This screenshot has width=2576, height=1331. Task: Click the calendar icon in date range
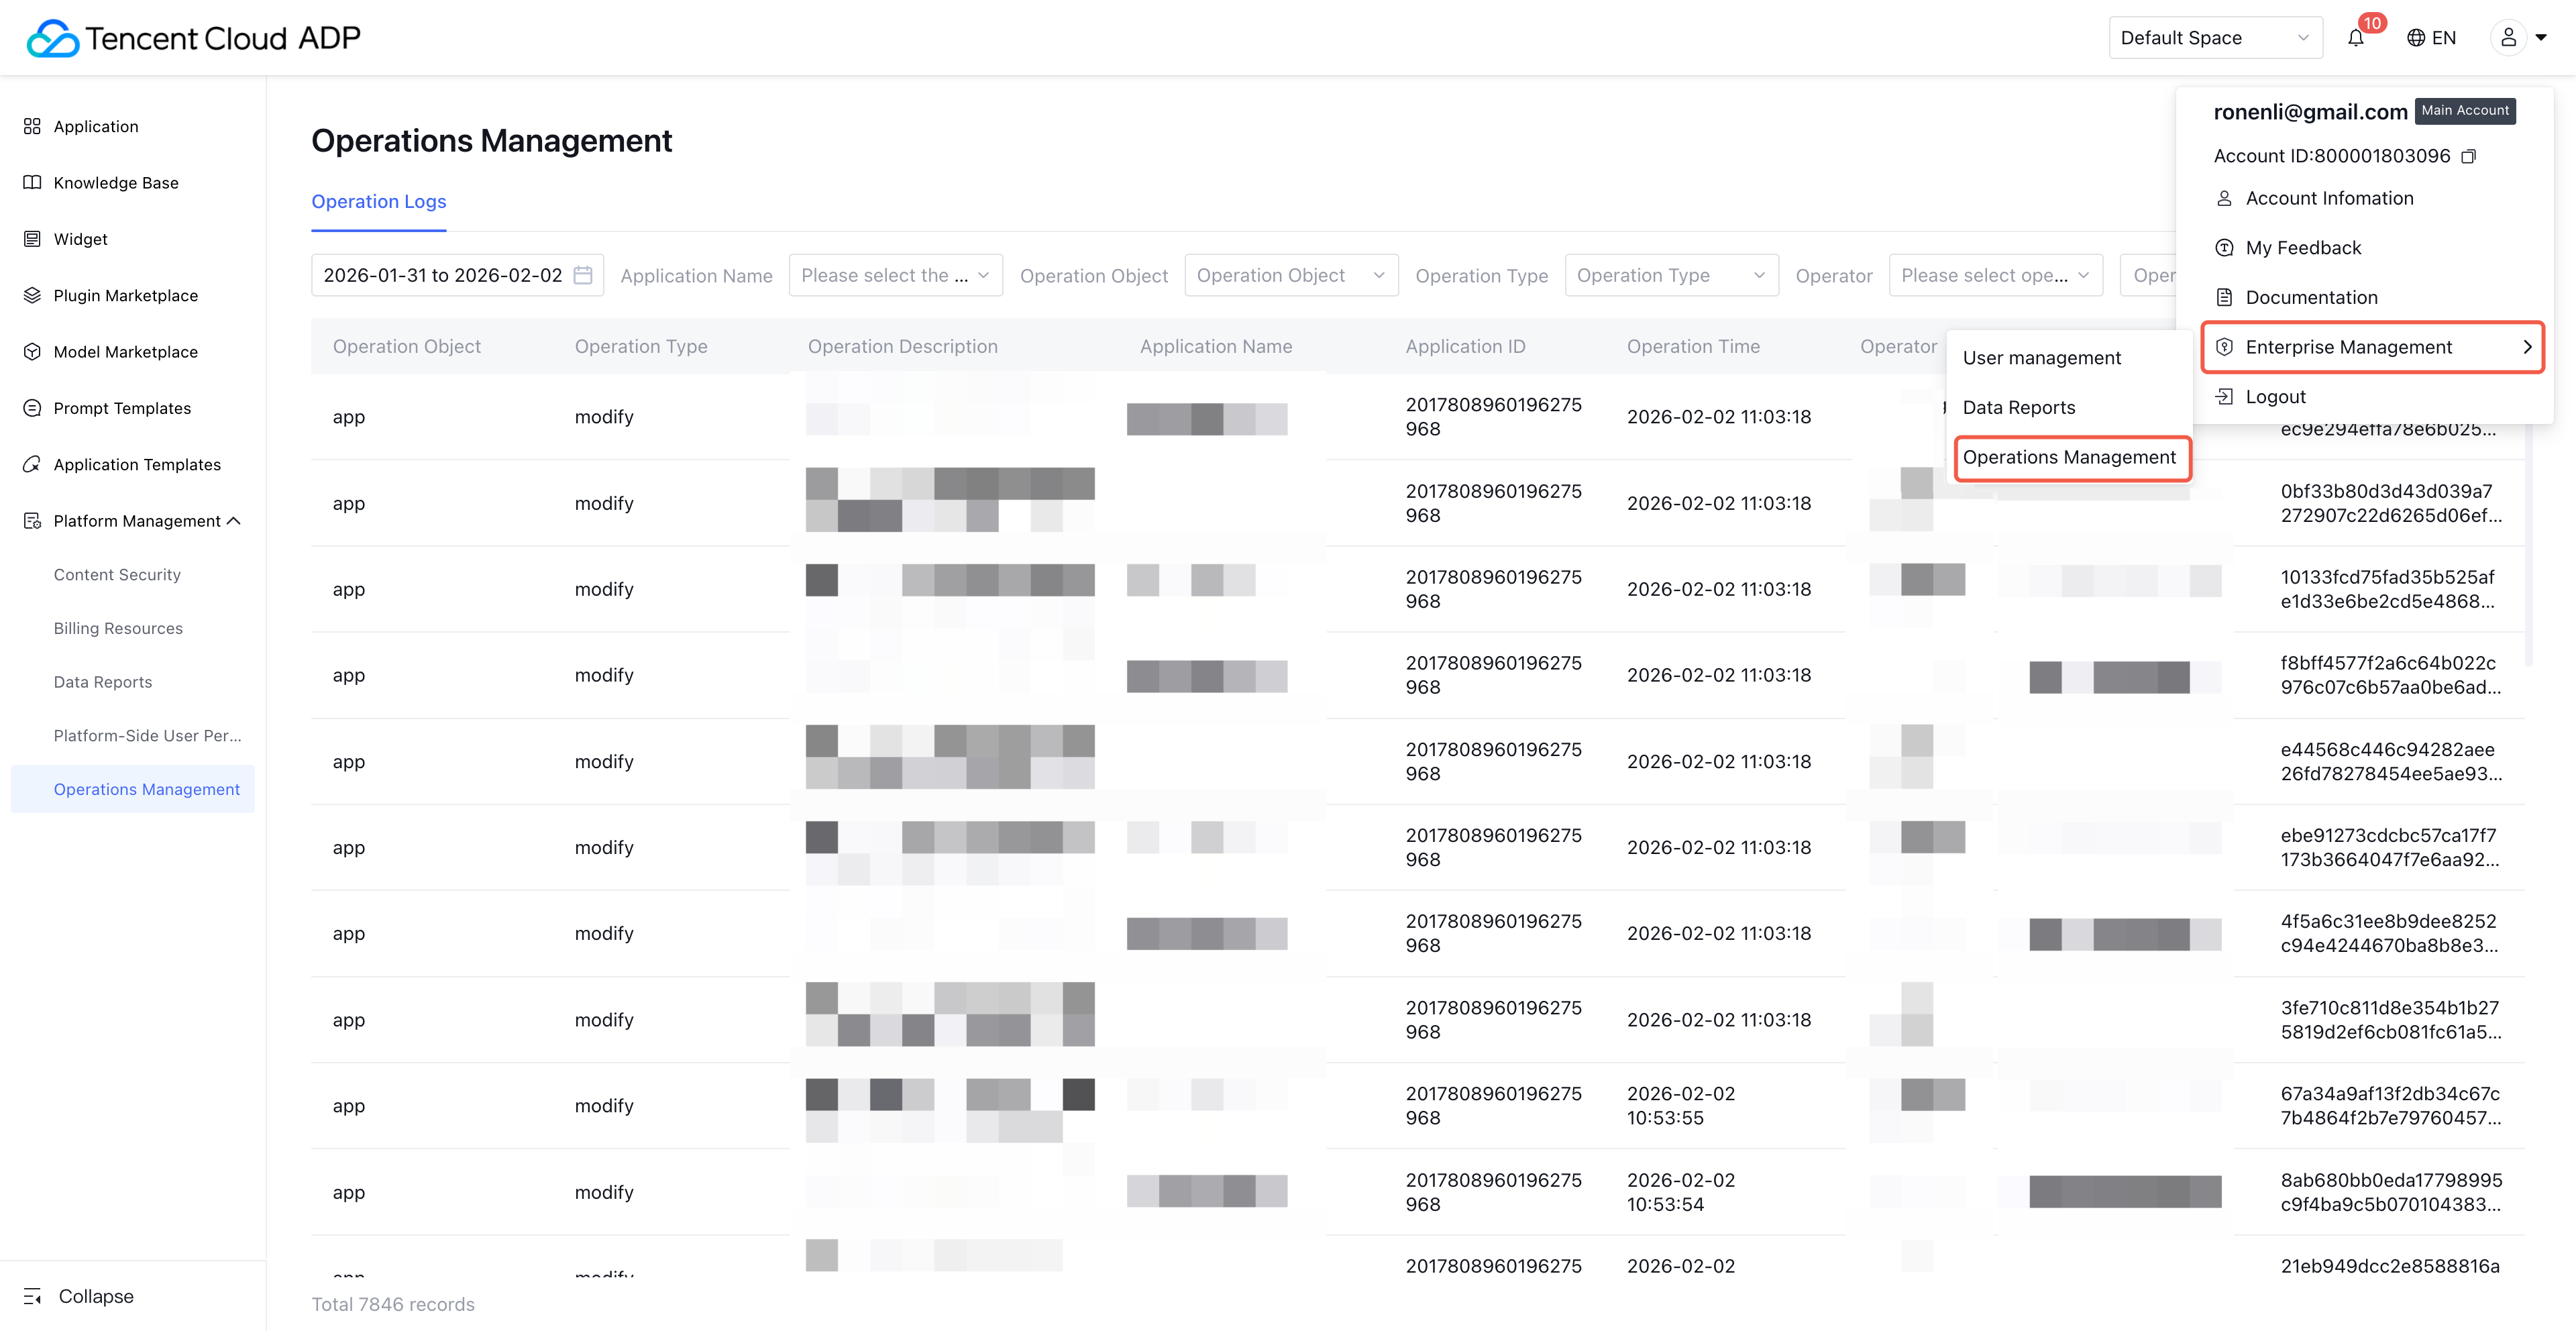pyautogui.click(x=583, y=275)
